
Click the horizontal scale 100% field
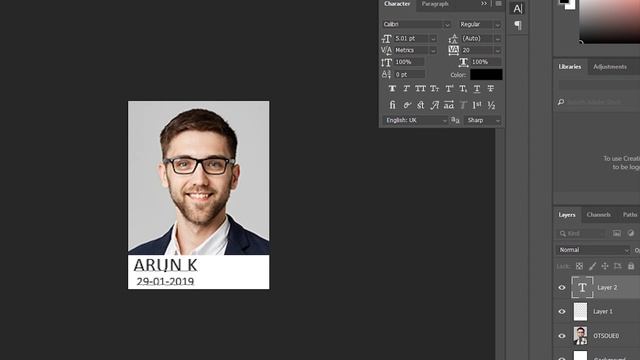[486, 62]
